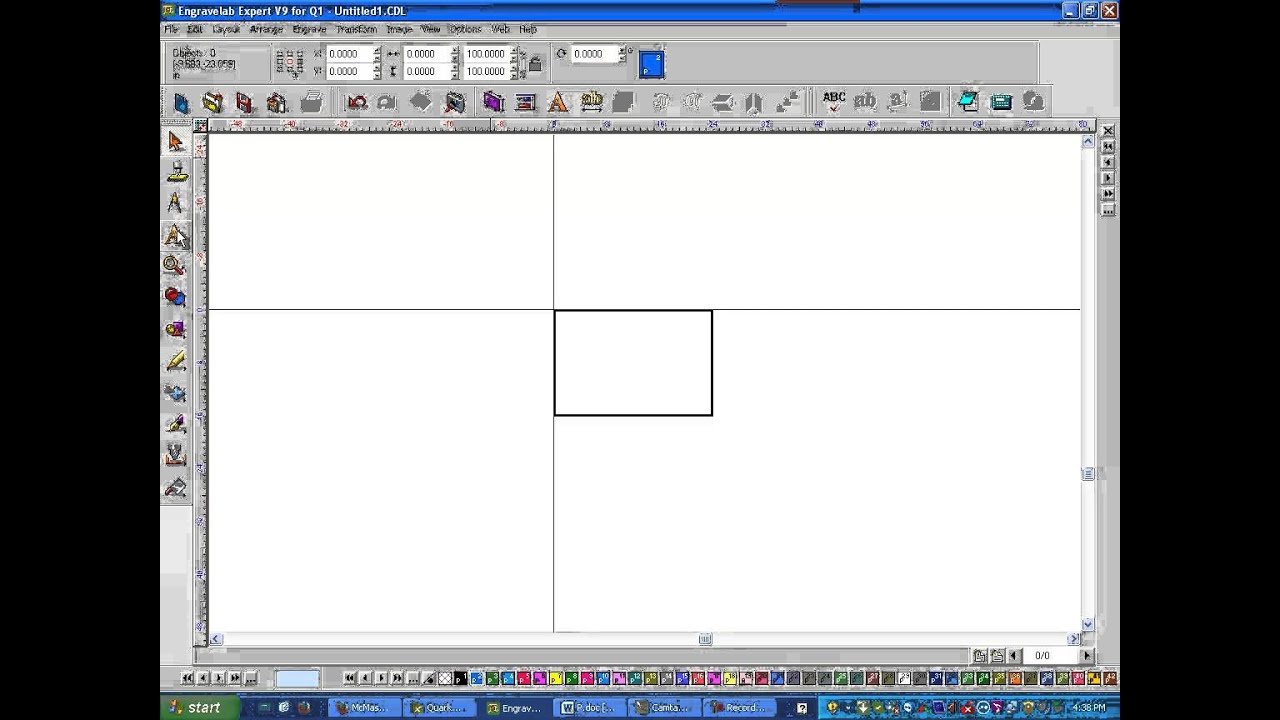Select the A text tool above zoom tool
Viewport: 1280px width, 720px height.
175,235
